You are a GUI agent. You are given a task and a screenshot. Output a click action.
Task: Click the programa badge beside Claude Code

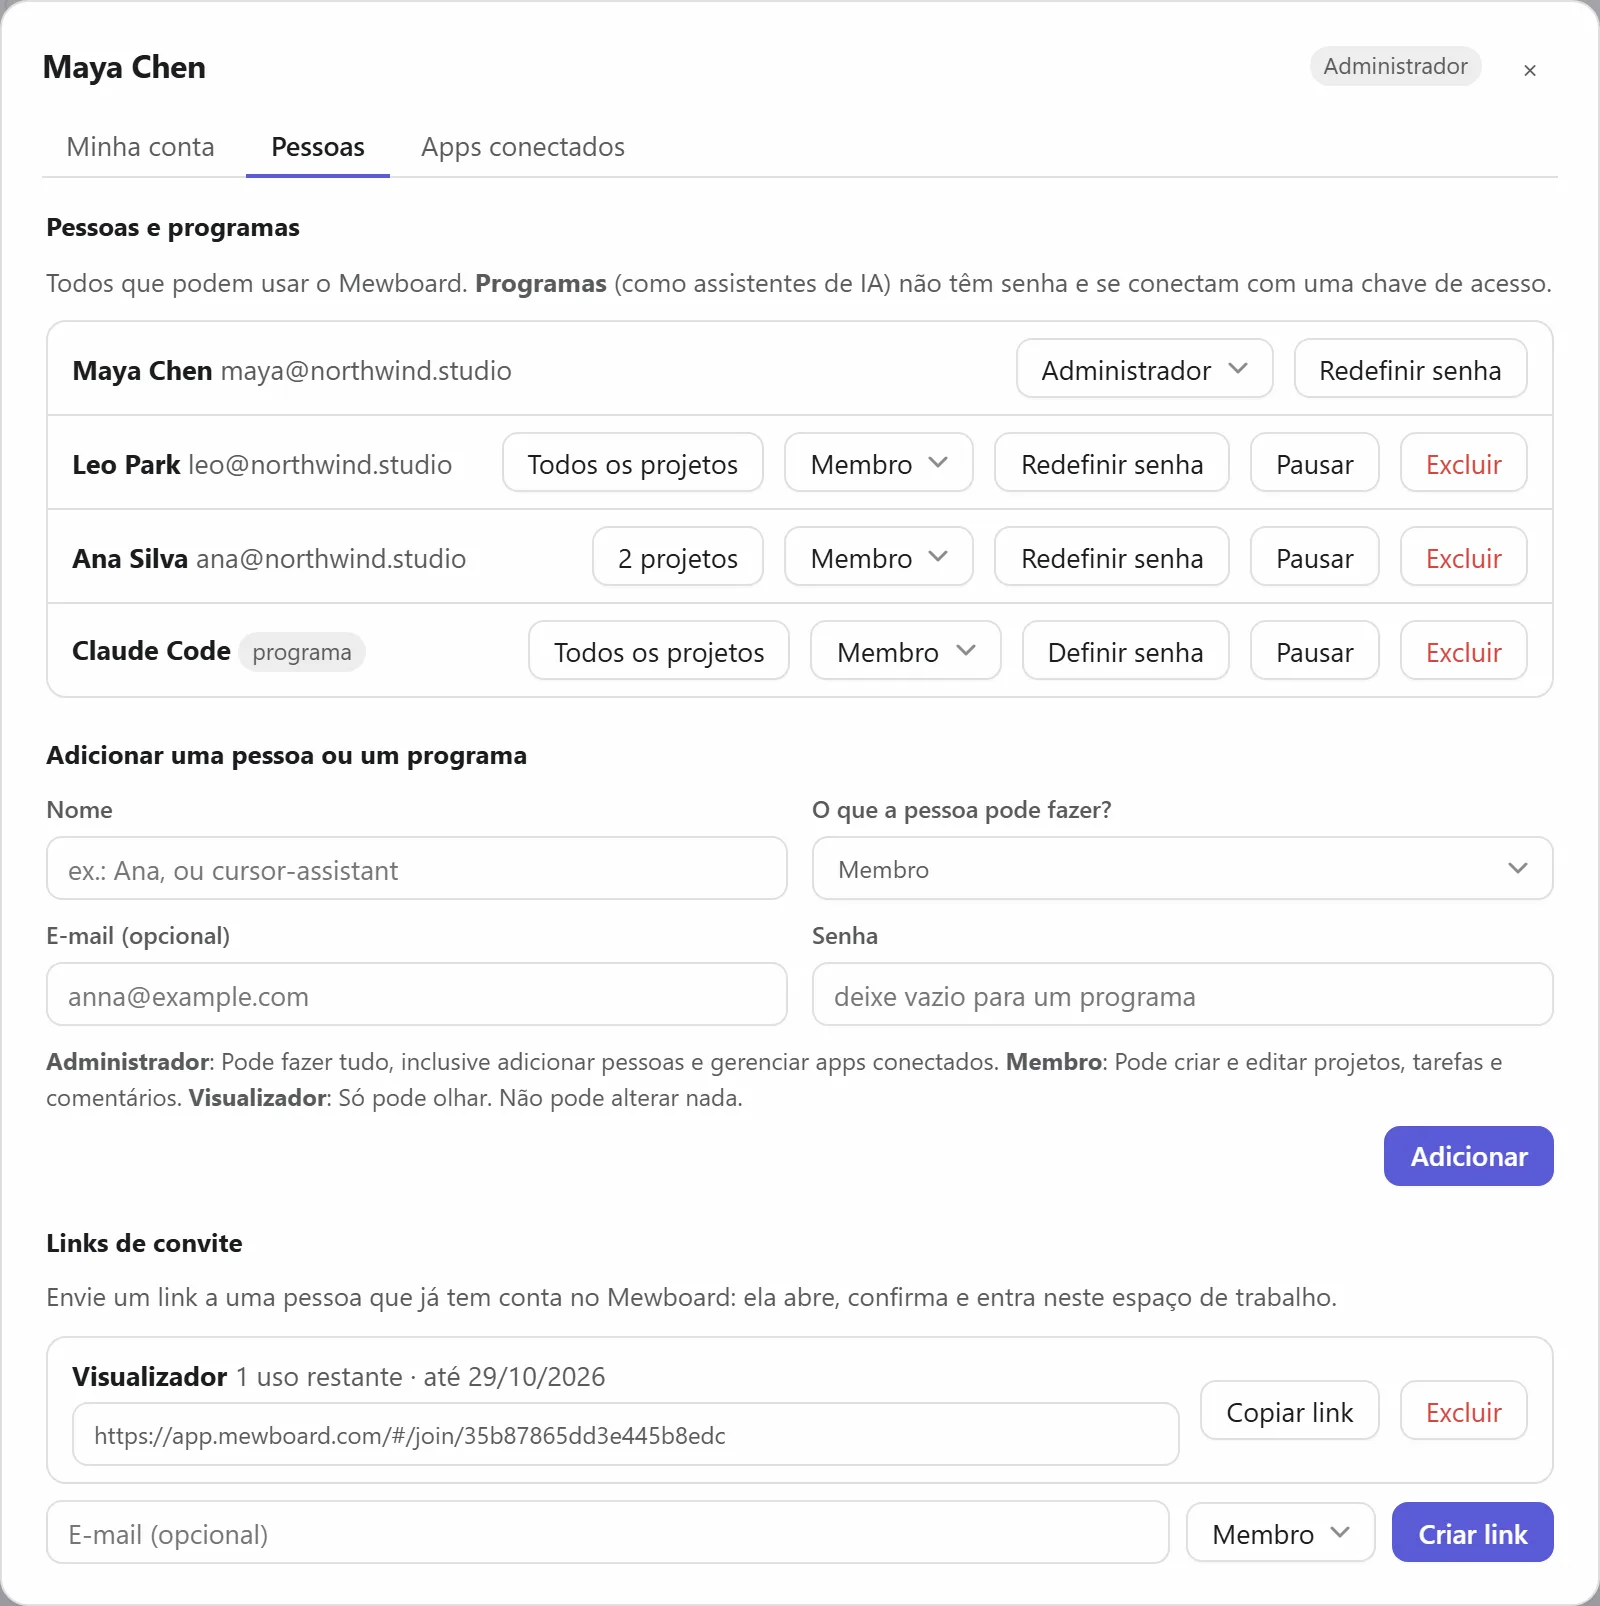pyautogui.click(x=302, y=652)
